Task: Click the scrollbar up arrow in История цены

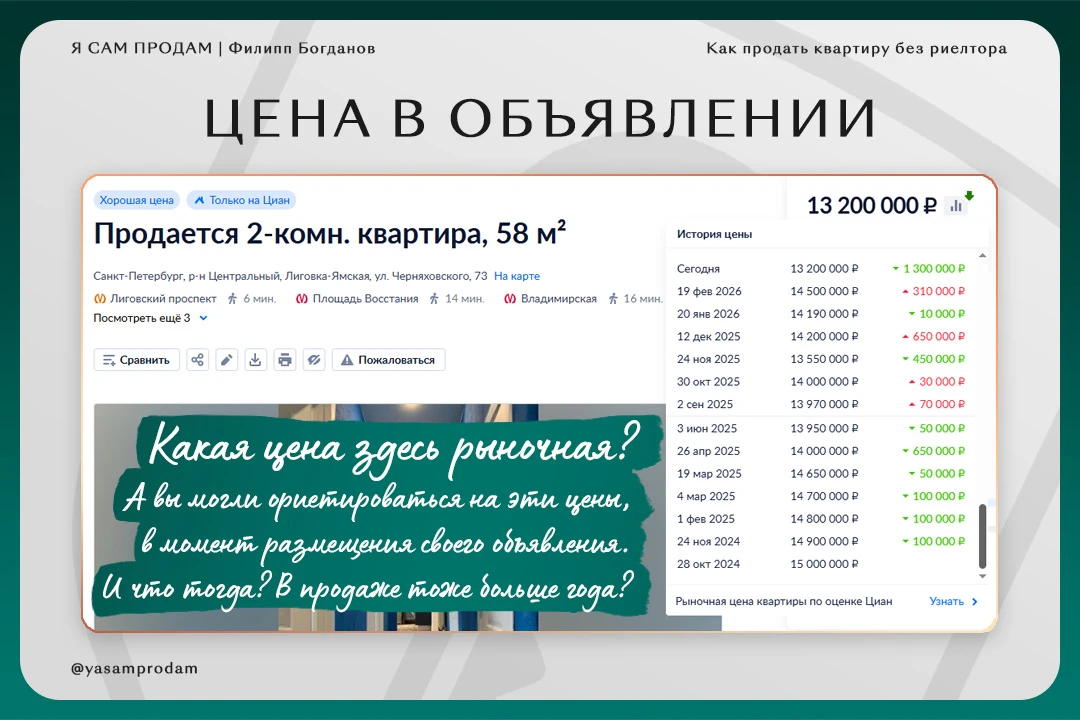Action: click(983, 256)
